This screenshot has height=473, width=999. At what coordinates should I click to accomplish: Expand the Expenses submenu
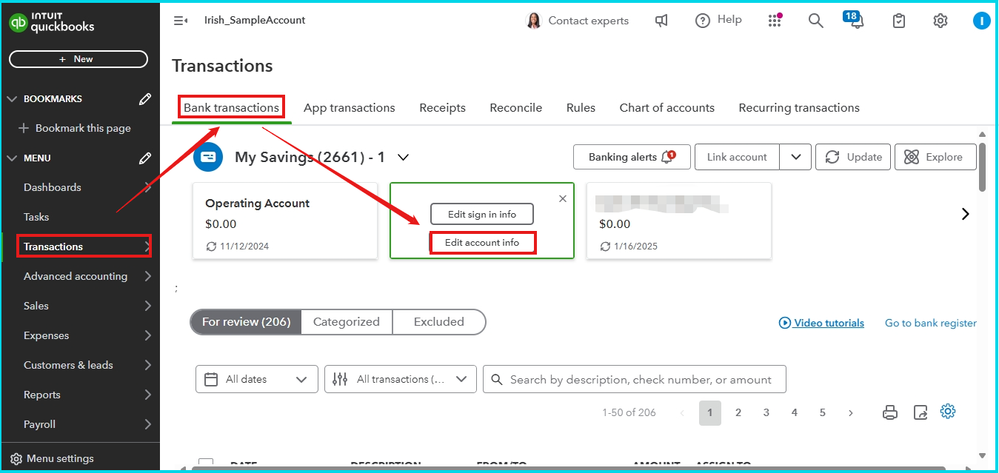point(147,335)
